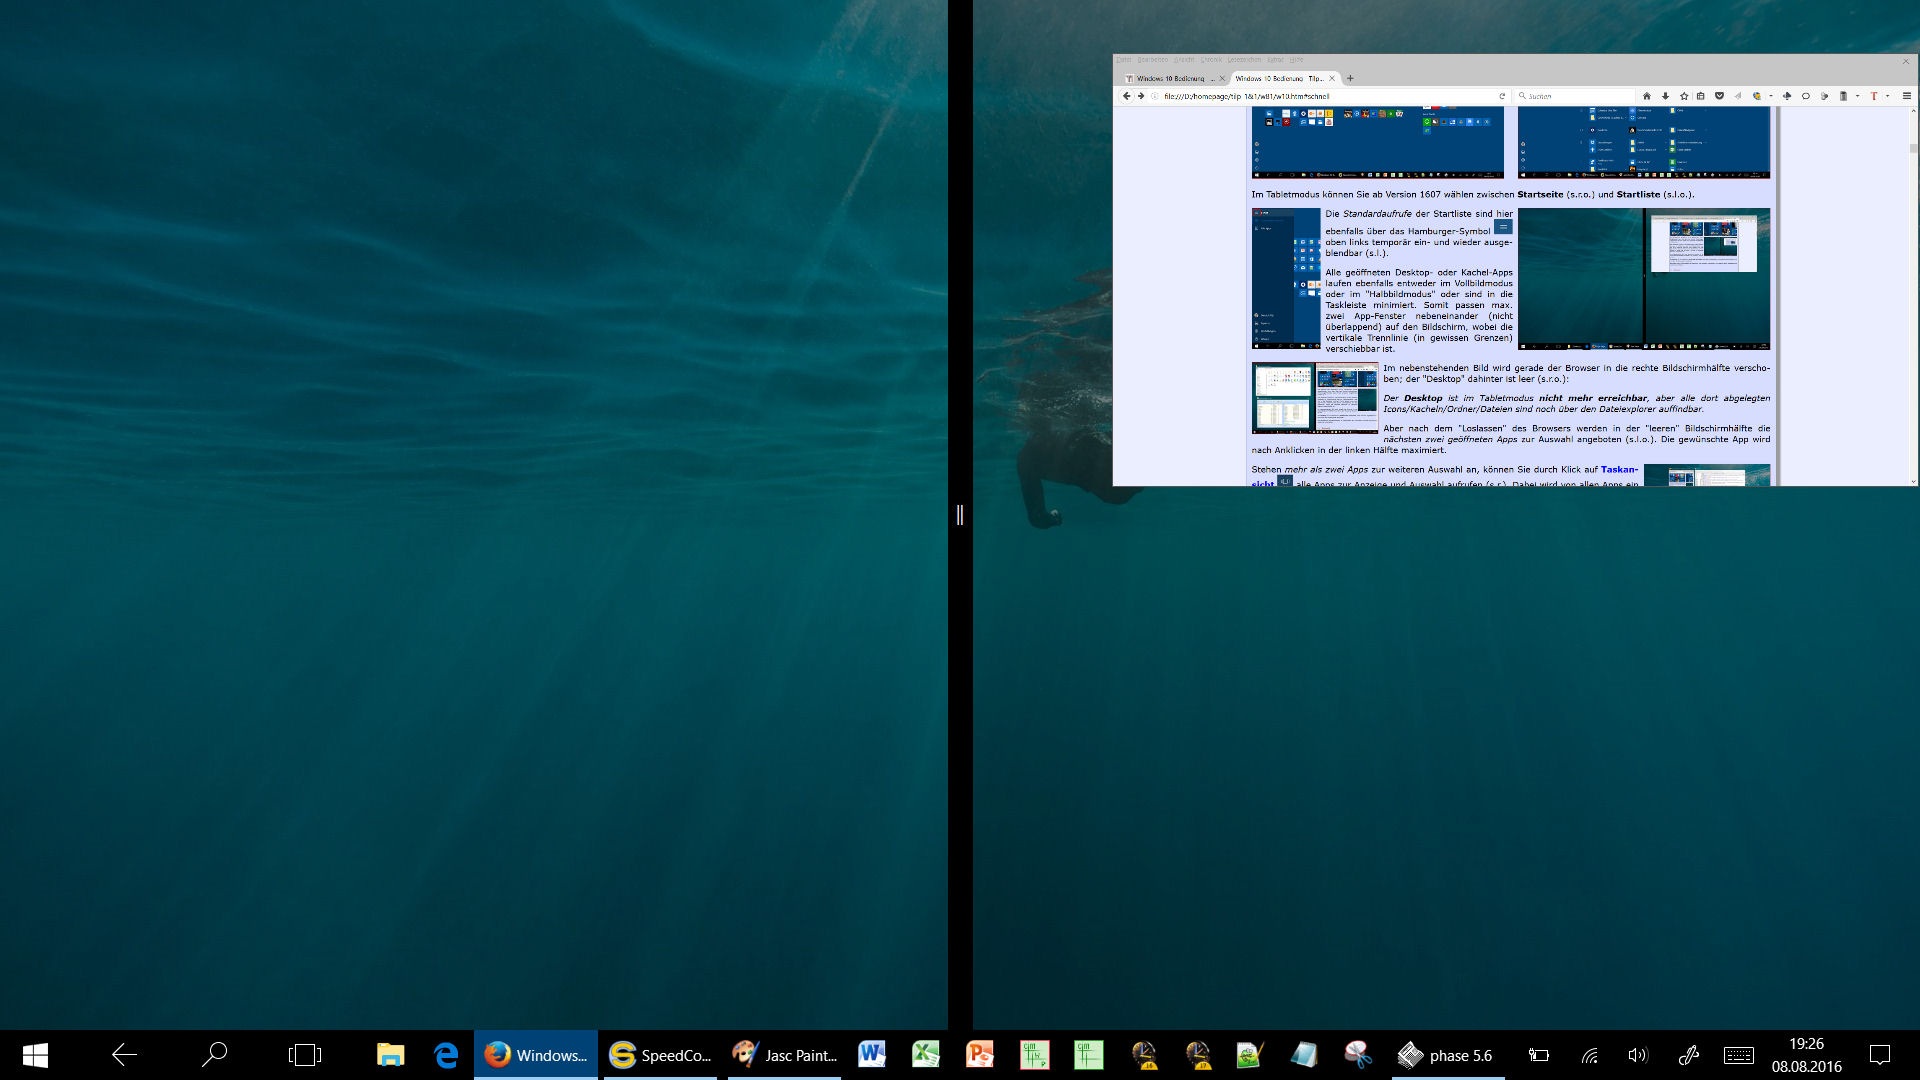Launch Microsoft Edge from taskbar

446,1055
